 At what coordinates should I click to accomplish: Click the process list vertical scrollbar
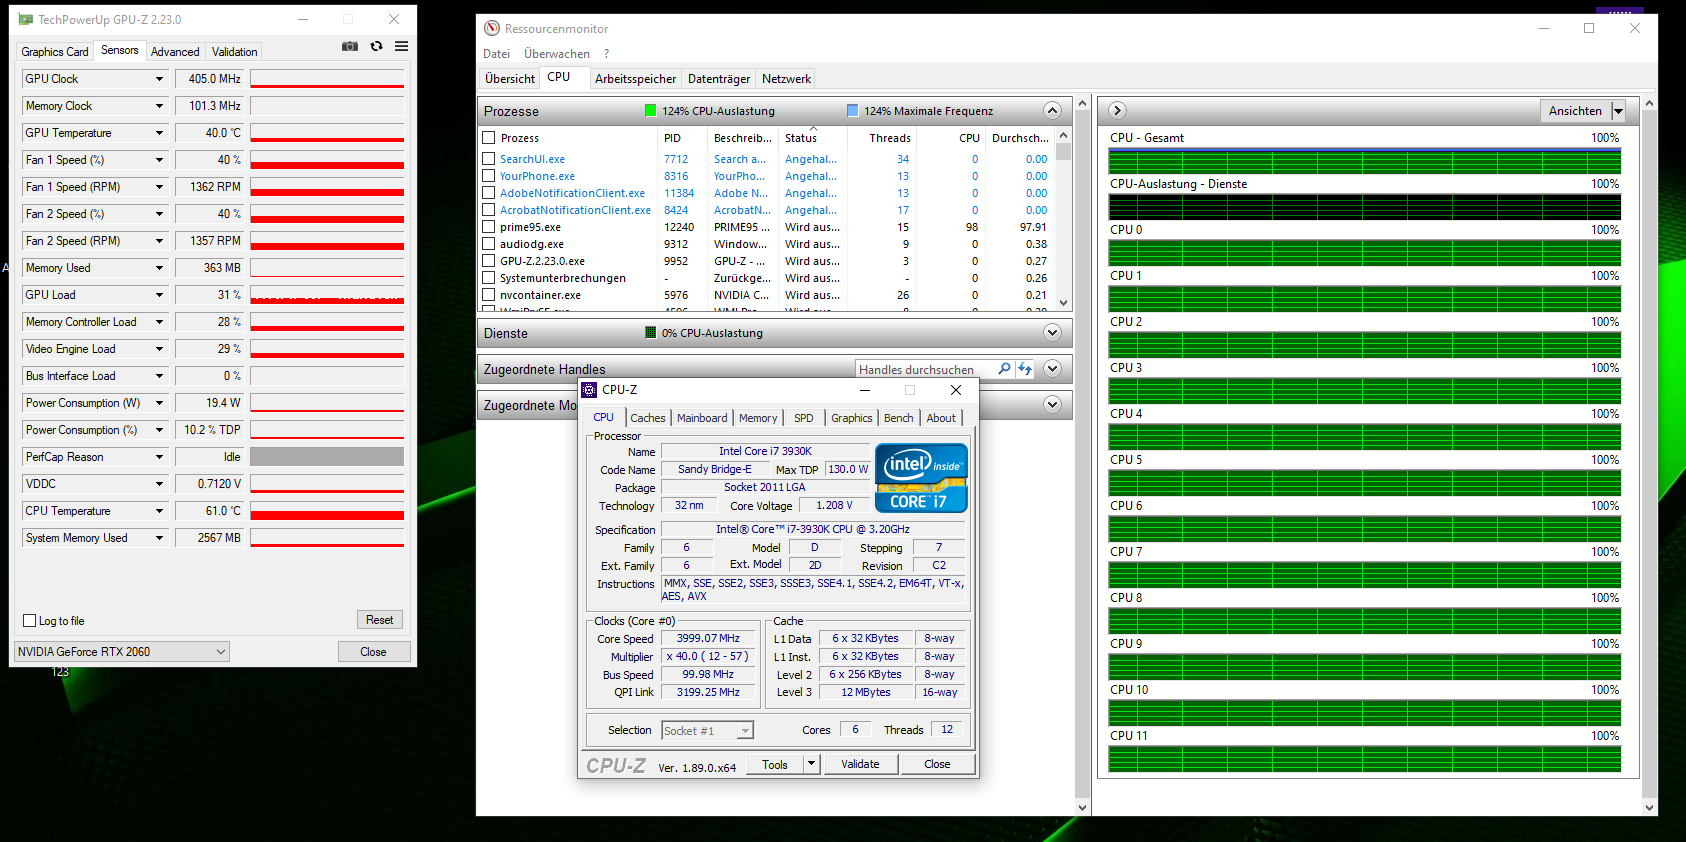[x=1063, y=219]
